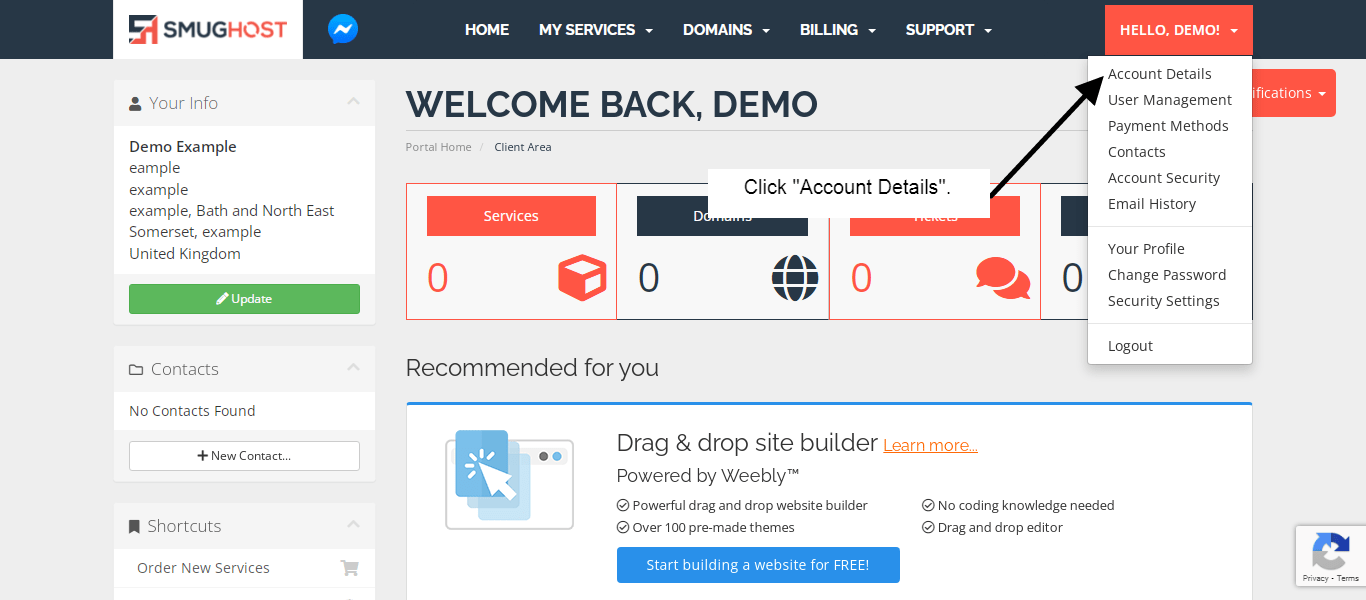Follow the Learn more link
Viewport: 1366px width, 600px height.
point(930,445)
